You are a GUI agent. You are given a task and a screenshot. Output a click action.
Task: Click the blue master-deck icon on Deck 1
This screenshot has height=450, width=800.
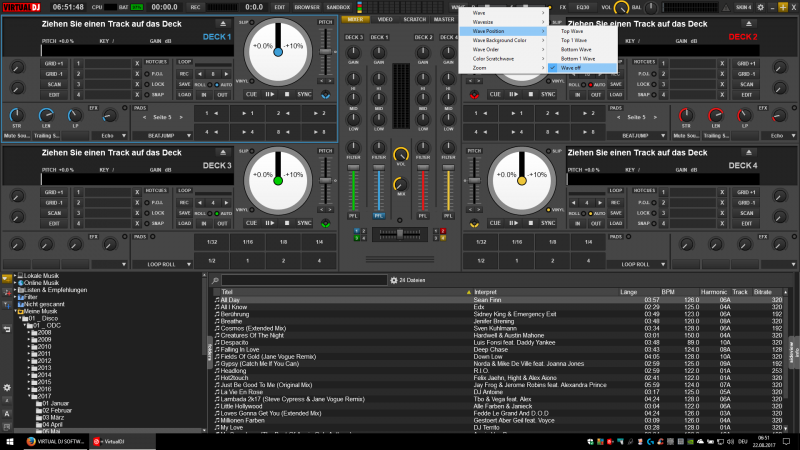pyautogui.click(x=326, y=95)
